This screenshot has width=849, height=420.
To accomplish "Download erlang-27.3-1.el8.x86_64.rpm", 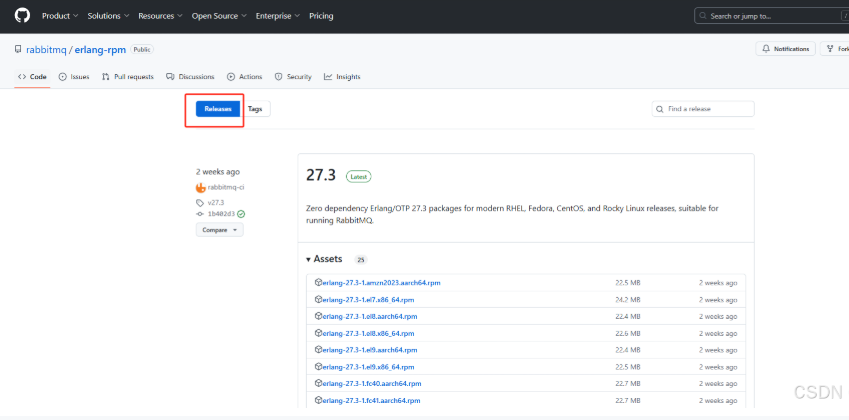I will (368, 333).
